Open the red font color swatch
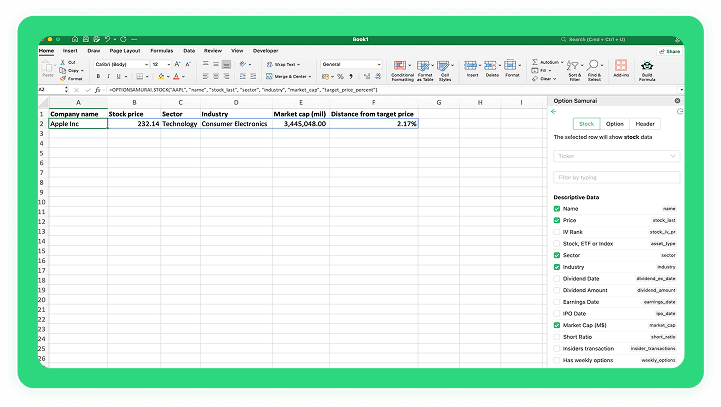Screen dimensions: 721x407 coord(176,76)
